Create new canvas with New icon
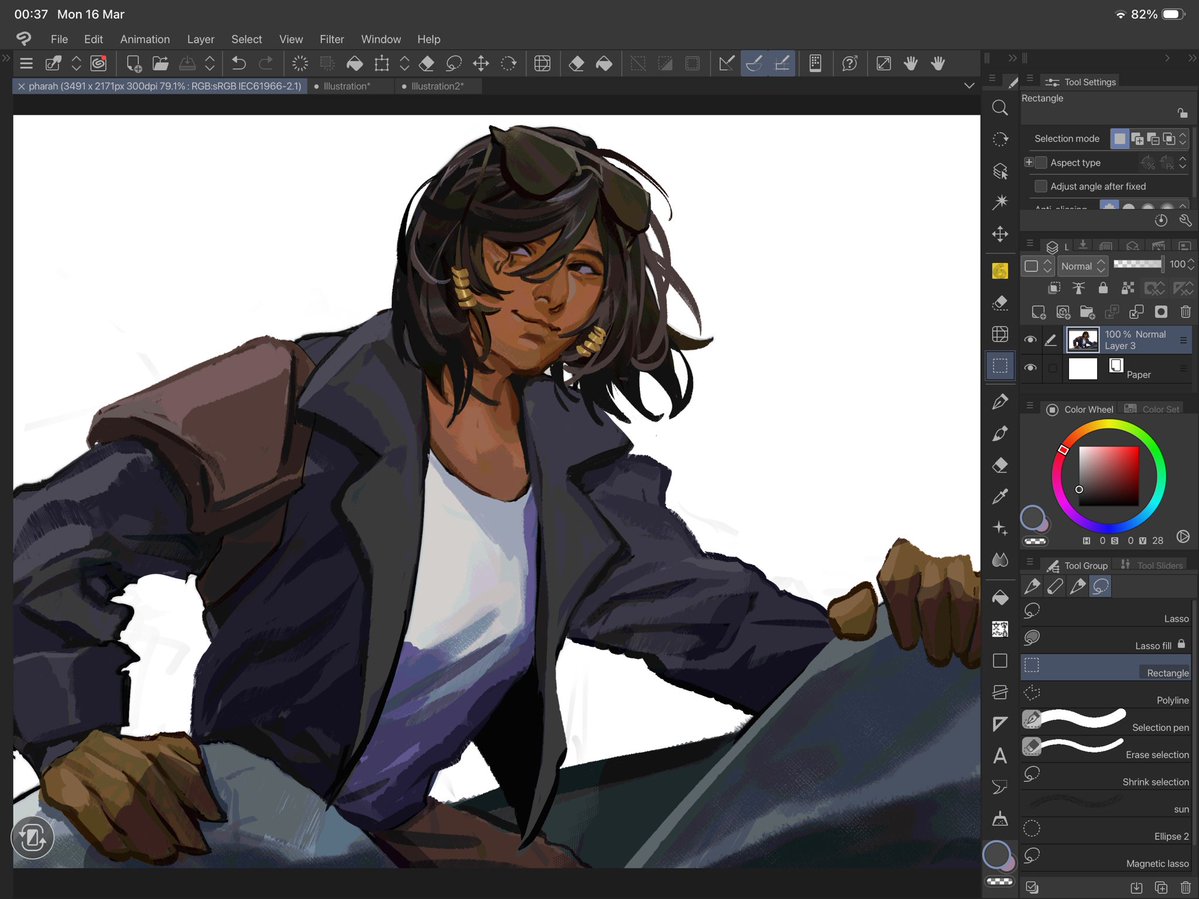This screenshot has width=1199, height=899. point(134,63)
